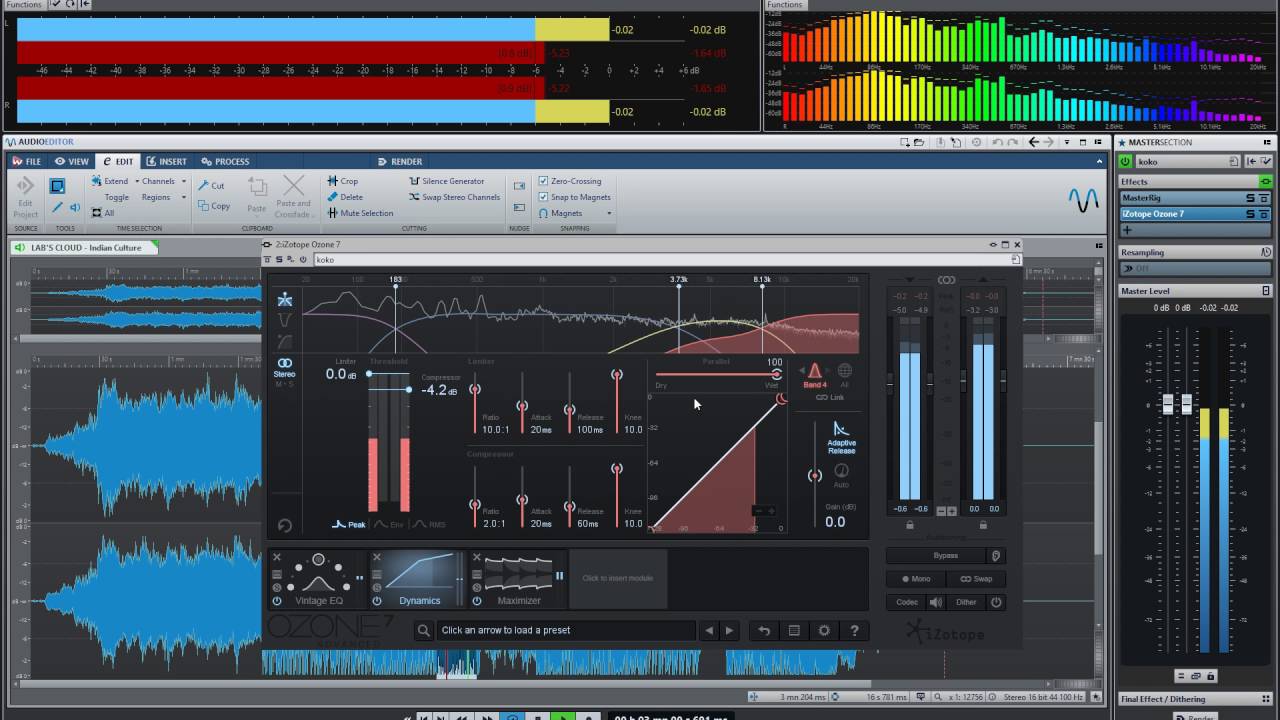Toggle the Snap to Magnets checkbox

tap(543, 197)
